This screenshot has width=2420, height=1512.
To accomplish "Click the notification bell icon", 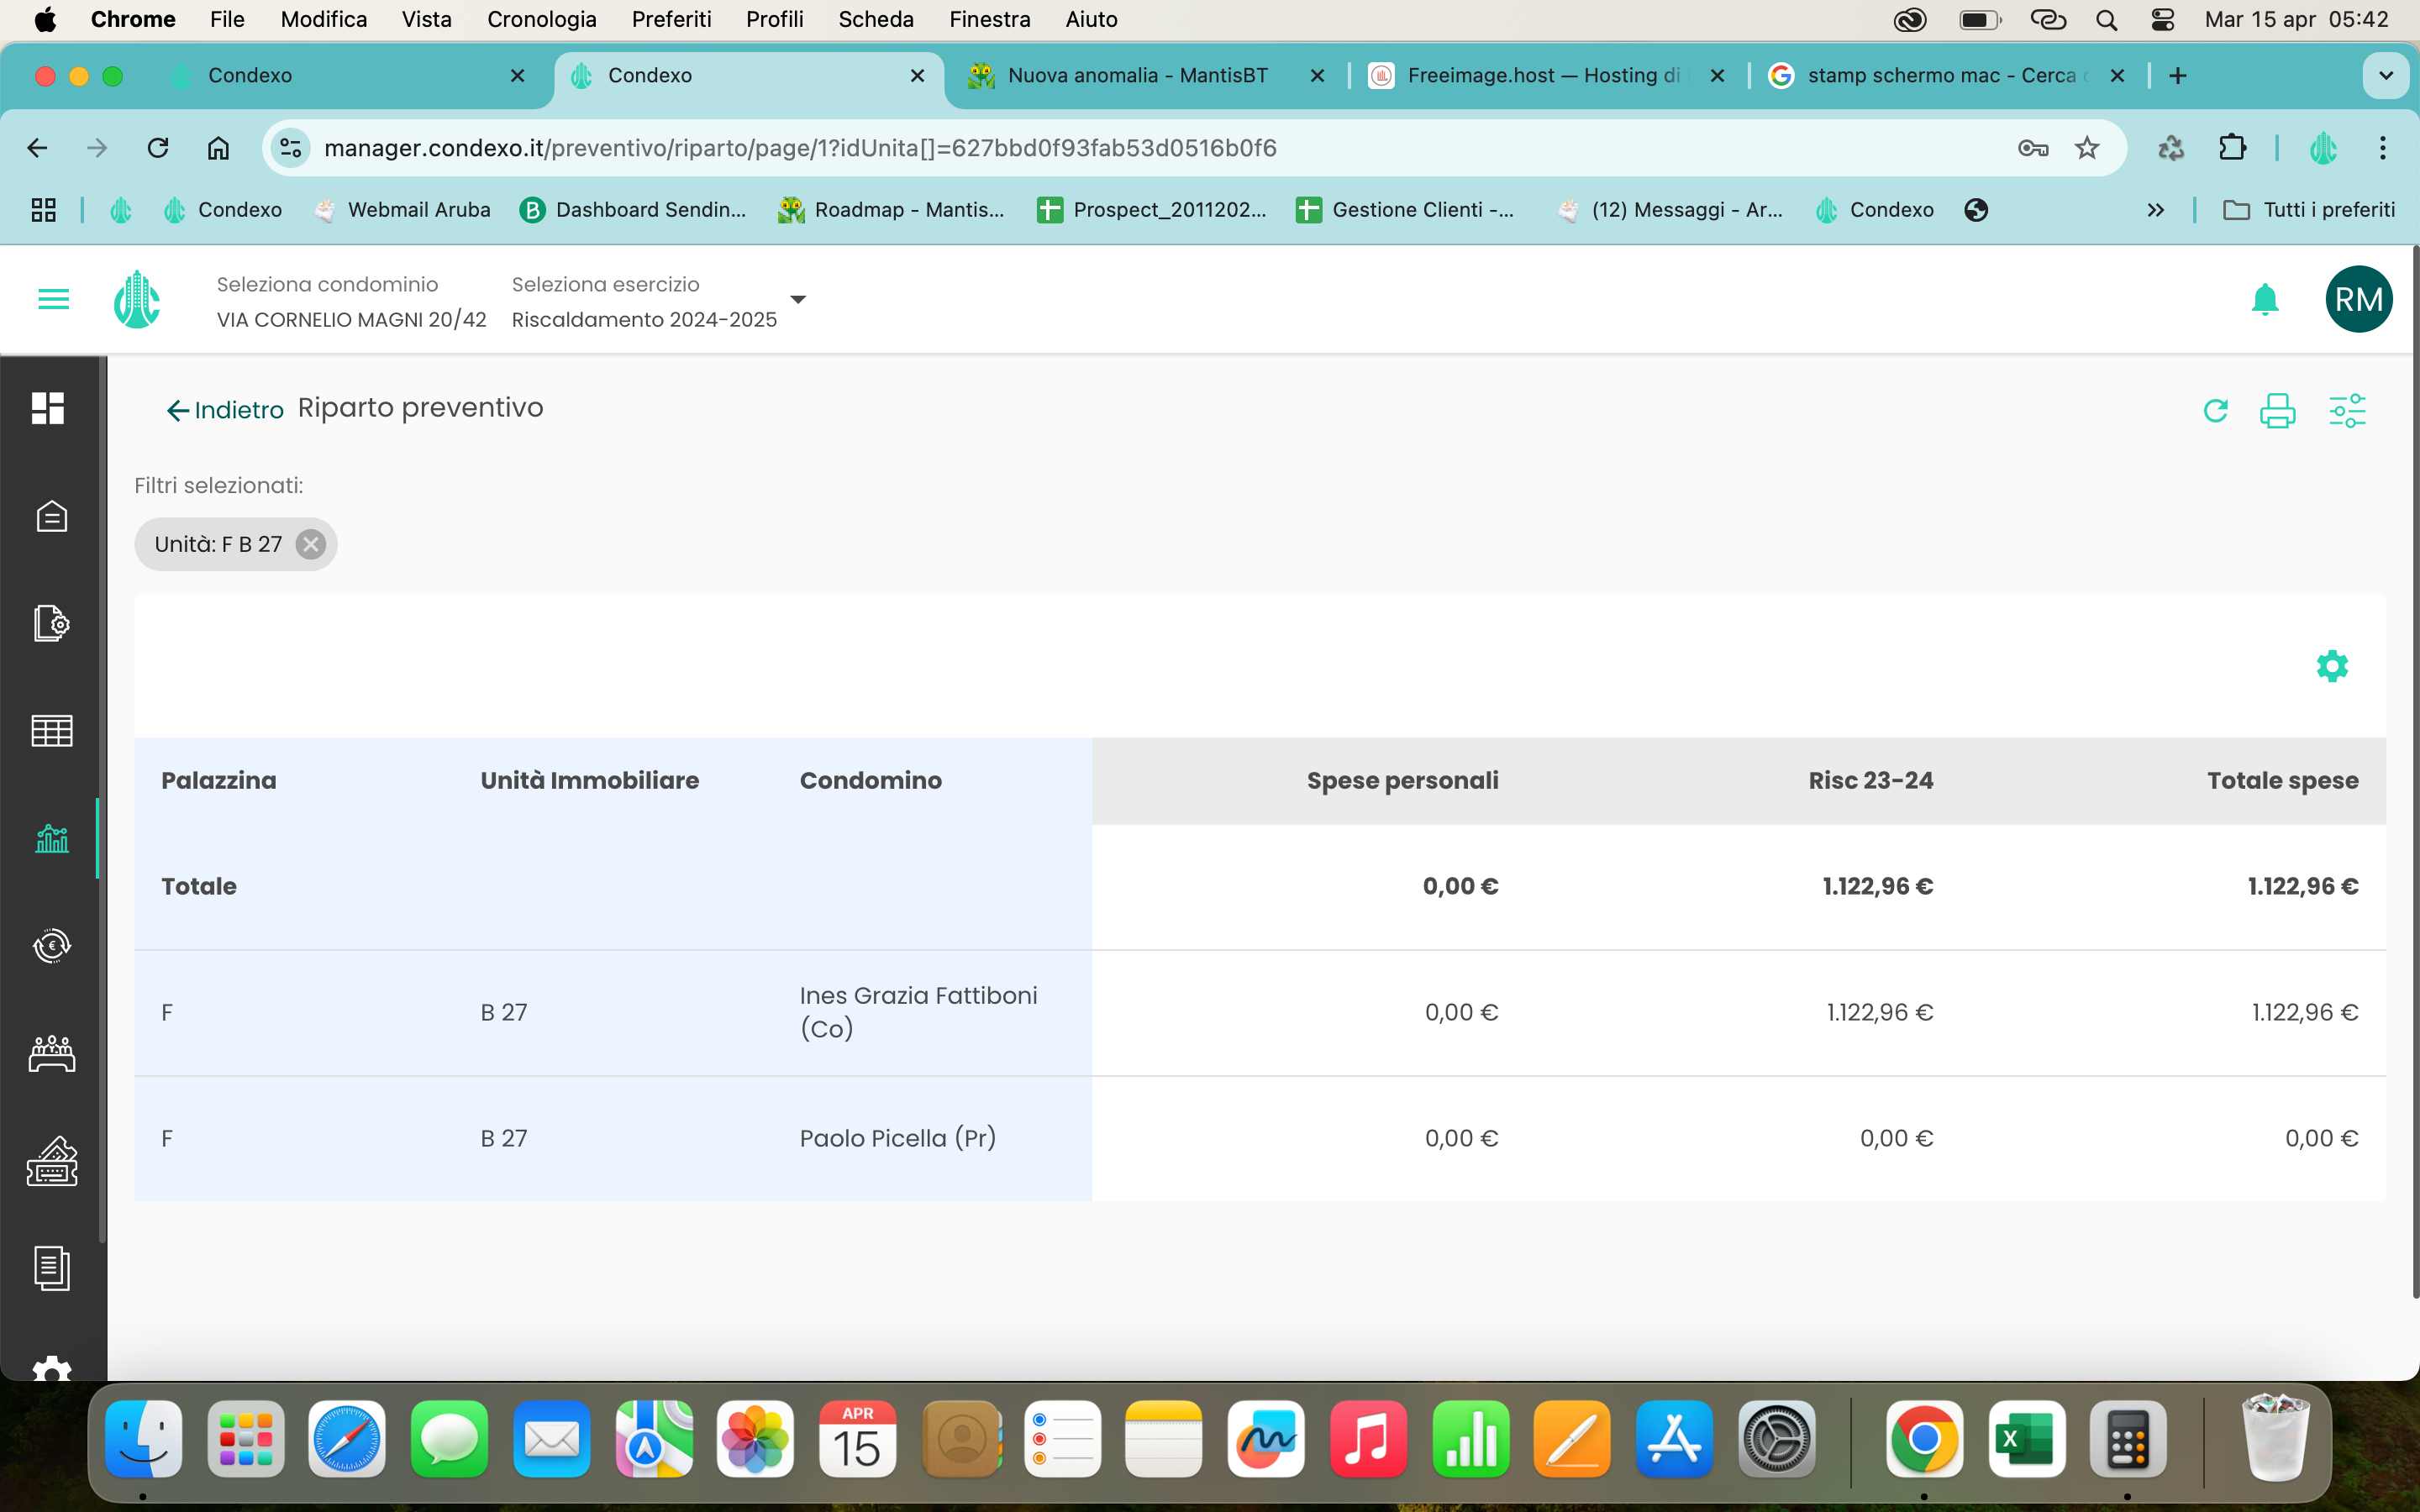I will [2264, 299].
